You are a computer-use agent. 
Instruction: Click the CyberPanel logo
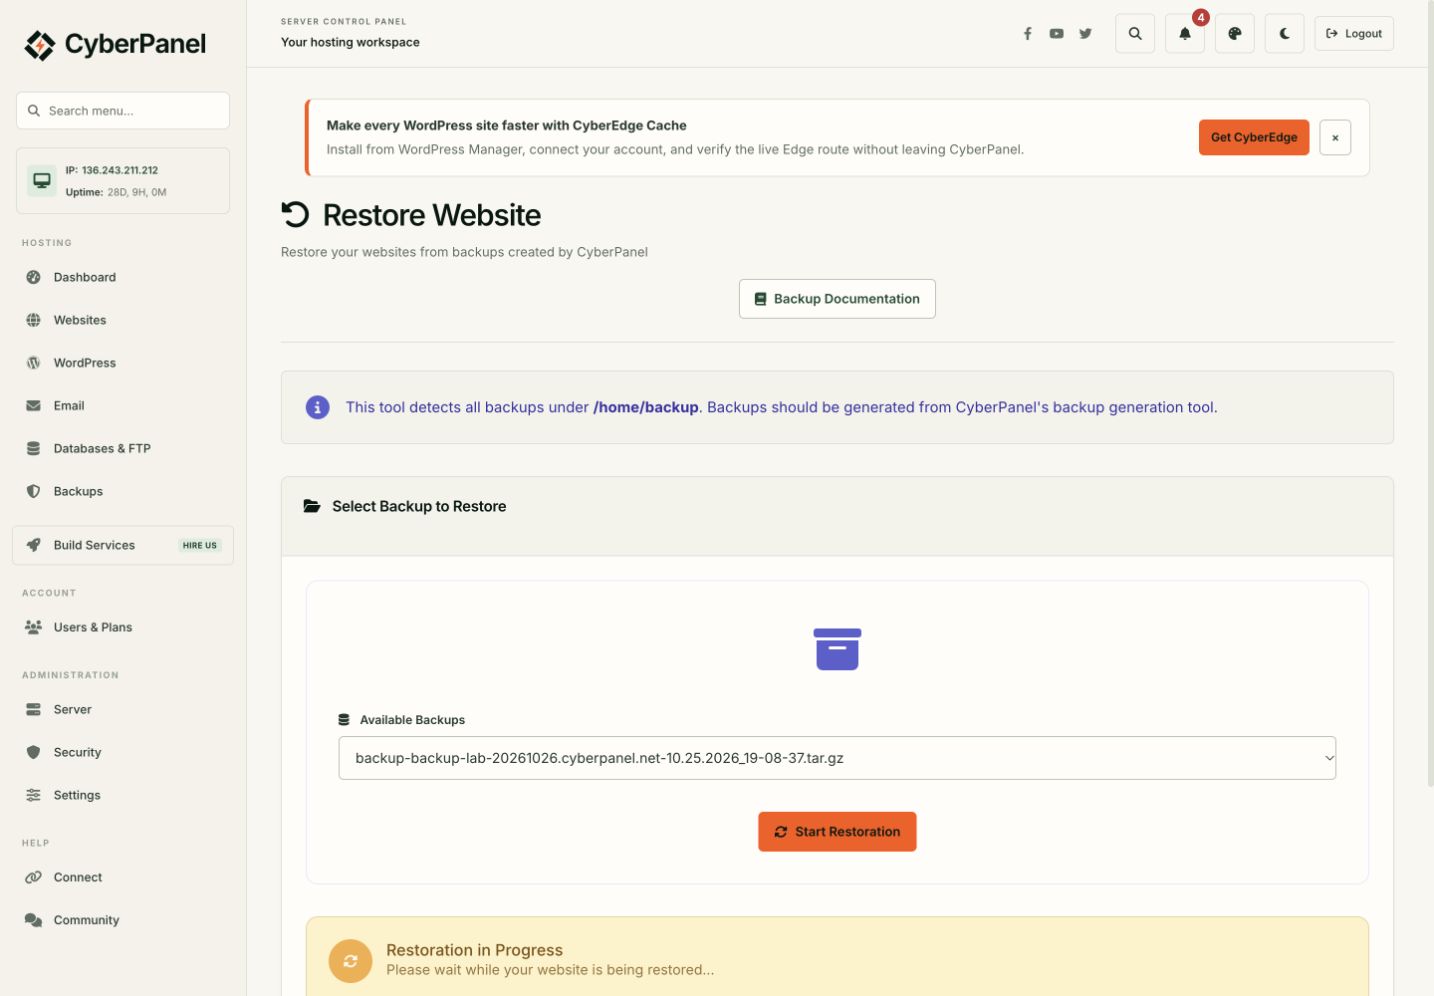pyautogui.click(x=115, y=44)
